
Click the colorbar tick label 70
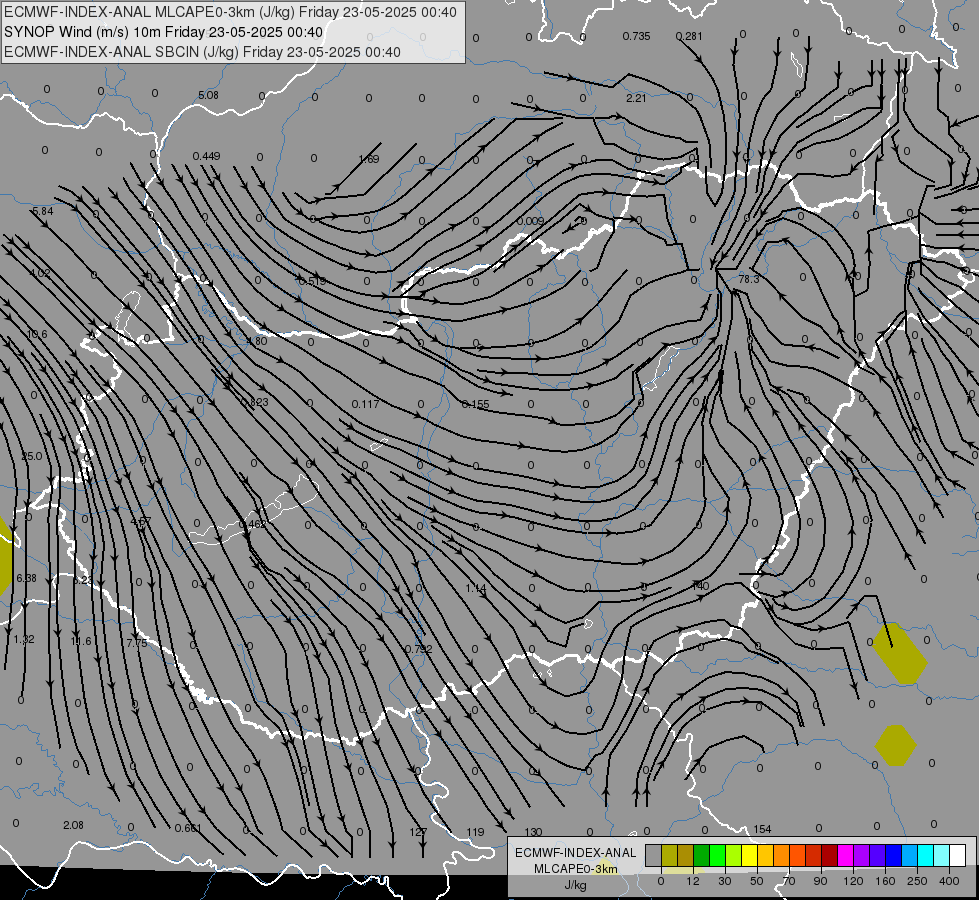tap(789, 881)
